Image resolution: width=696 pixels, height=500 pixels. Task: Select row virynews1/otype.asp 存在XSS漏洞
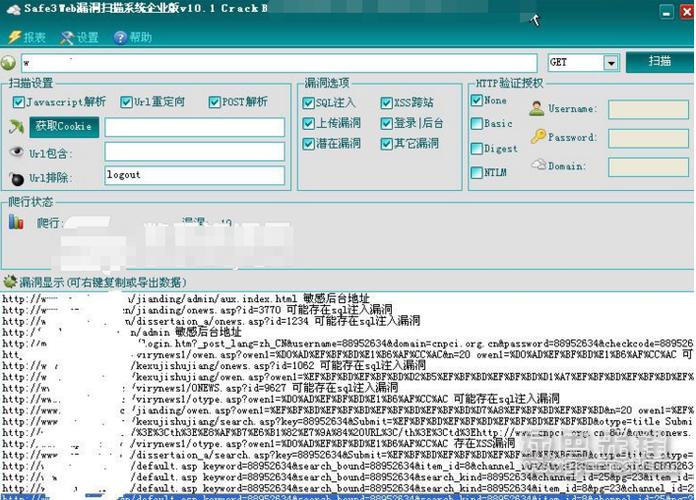click(259, 443)
